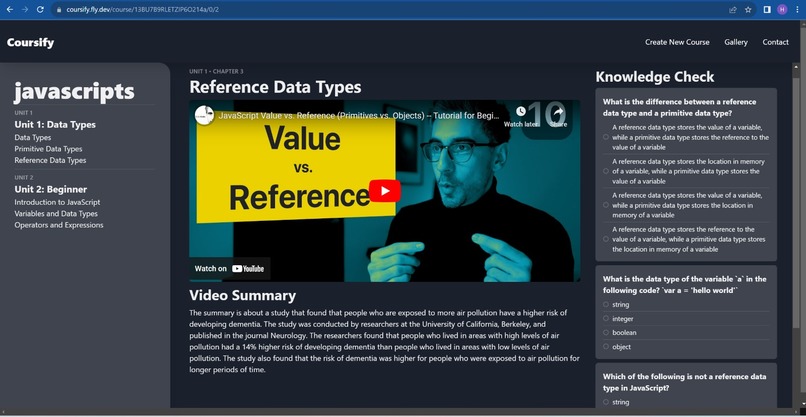Click the UNIT 1 • CHAPTER 3 label
The image size is (806, 417).
216,71
